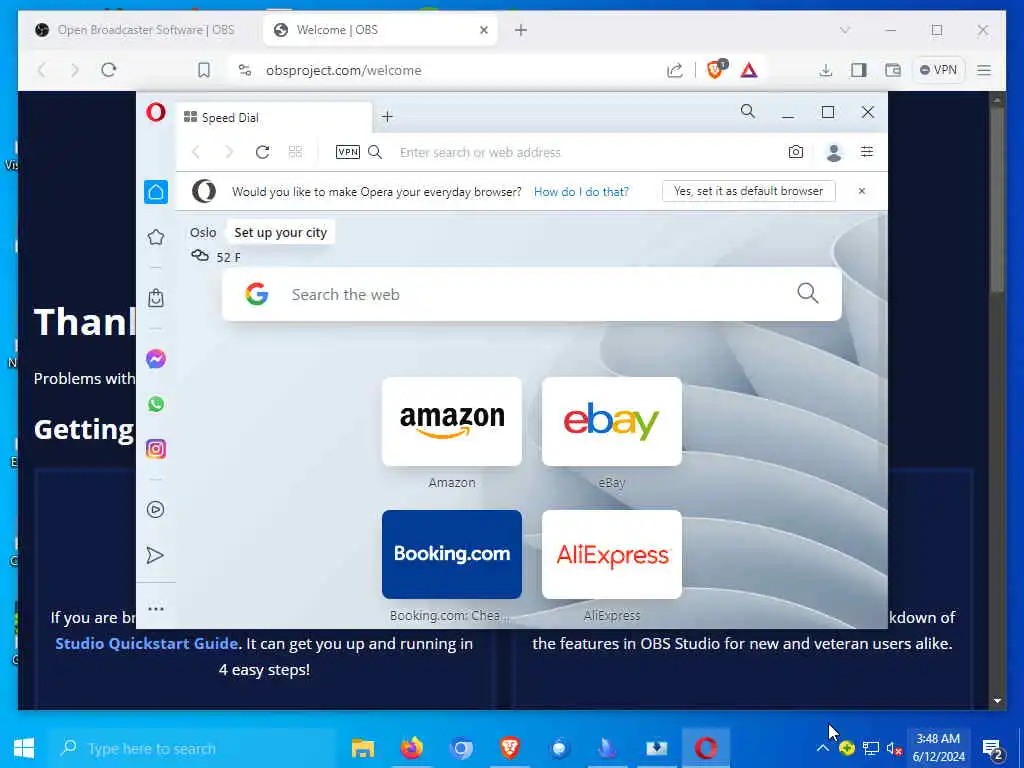Image resolution: width=1024 pixels, height=768 pixels.
Task: Open Brave downloads icon
Action: click(825, 71)
